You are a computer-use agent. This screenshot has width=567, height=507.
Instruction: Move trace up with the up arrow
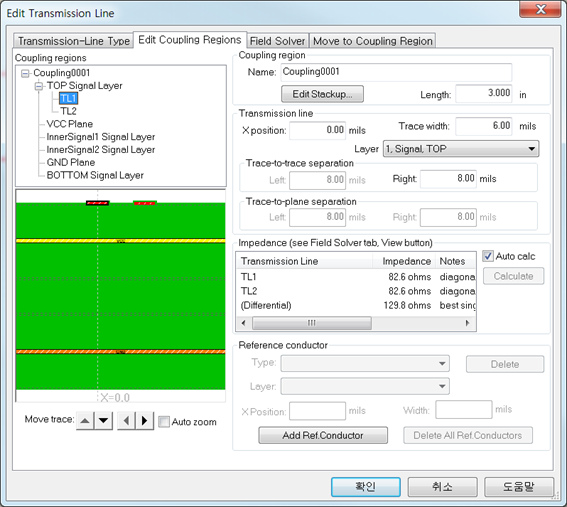(85, 421)
